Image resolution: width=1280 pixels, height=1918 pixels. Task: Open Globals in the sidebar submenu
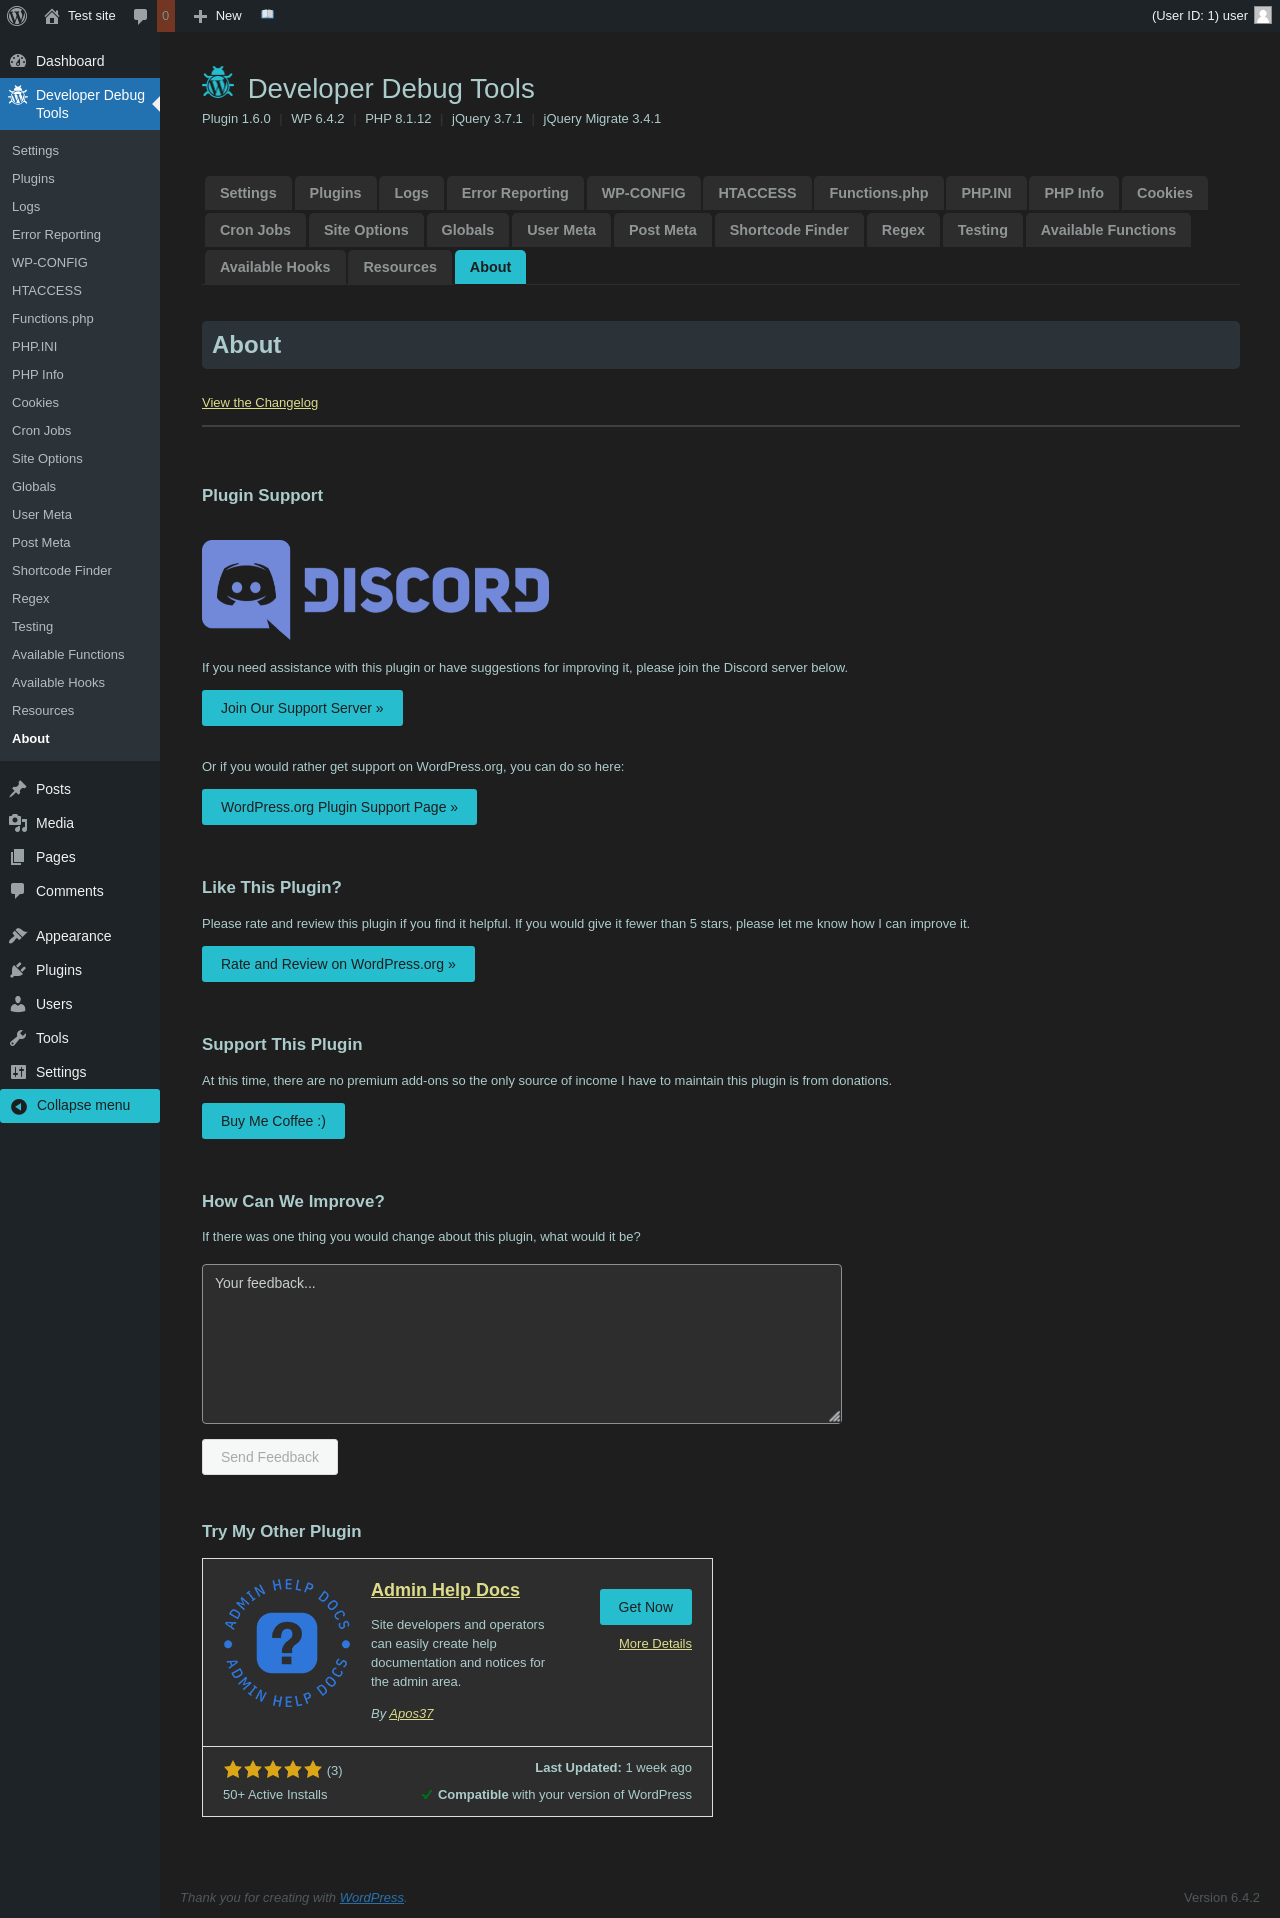tap(80, 487)
